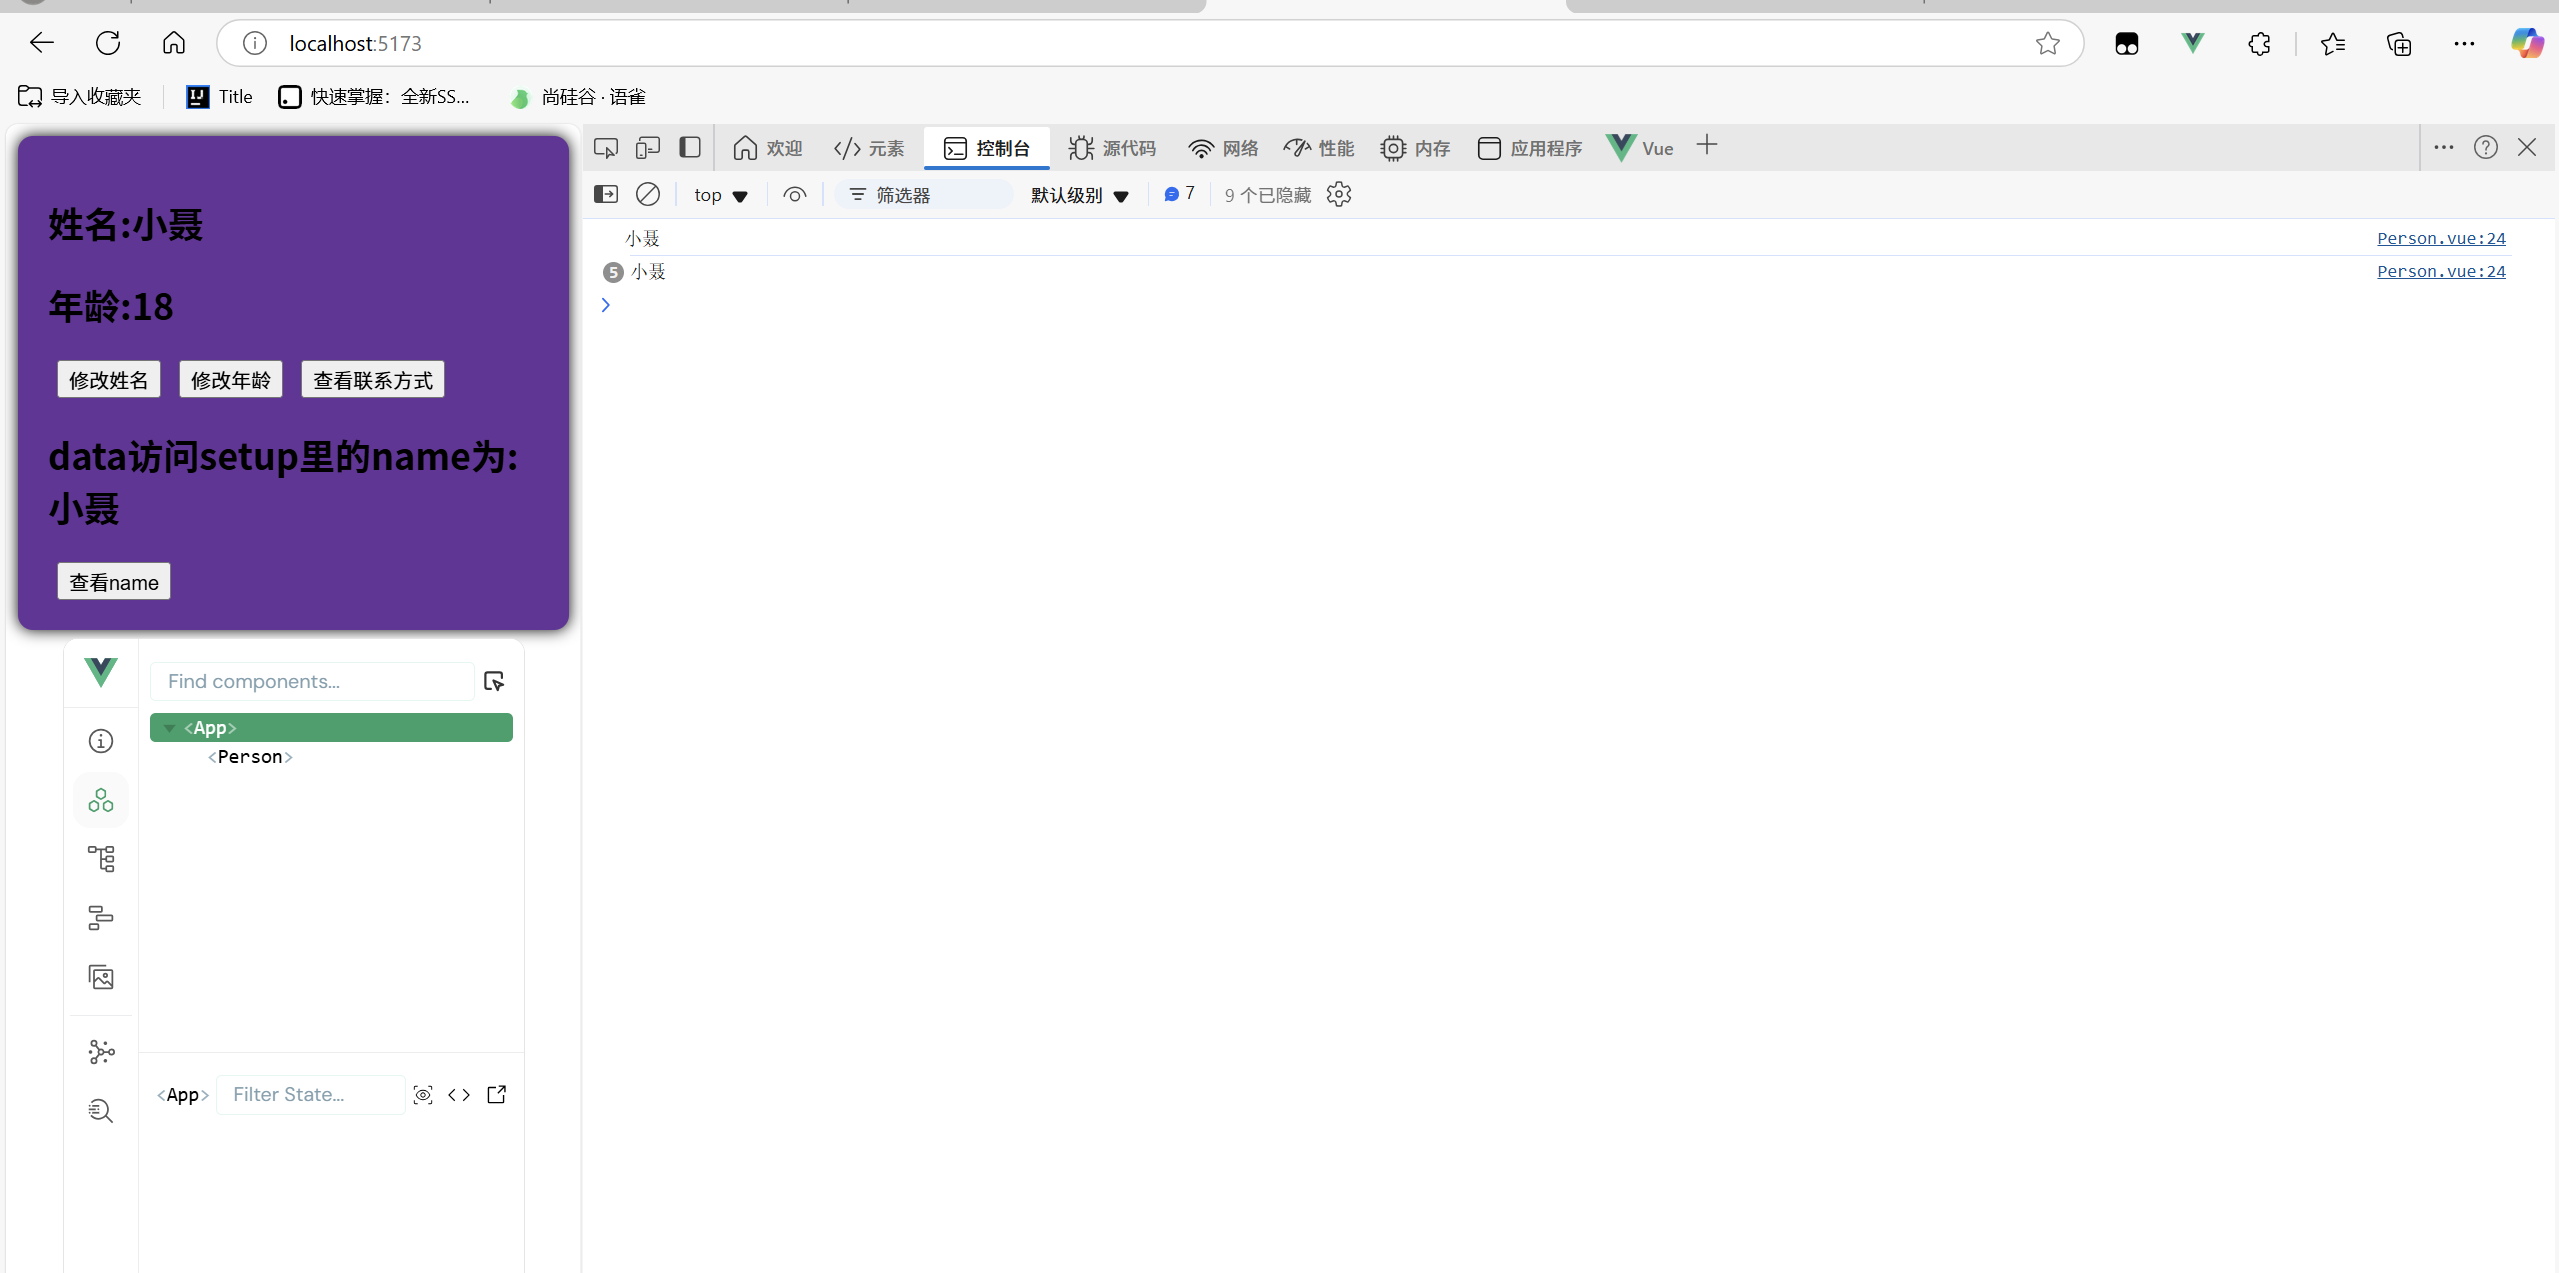2559x1273 pixels.
Task: Open the top context dropdown
Action: [720, 195]
